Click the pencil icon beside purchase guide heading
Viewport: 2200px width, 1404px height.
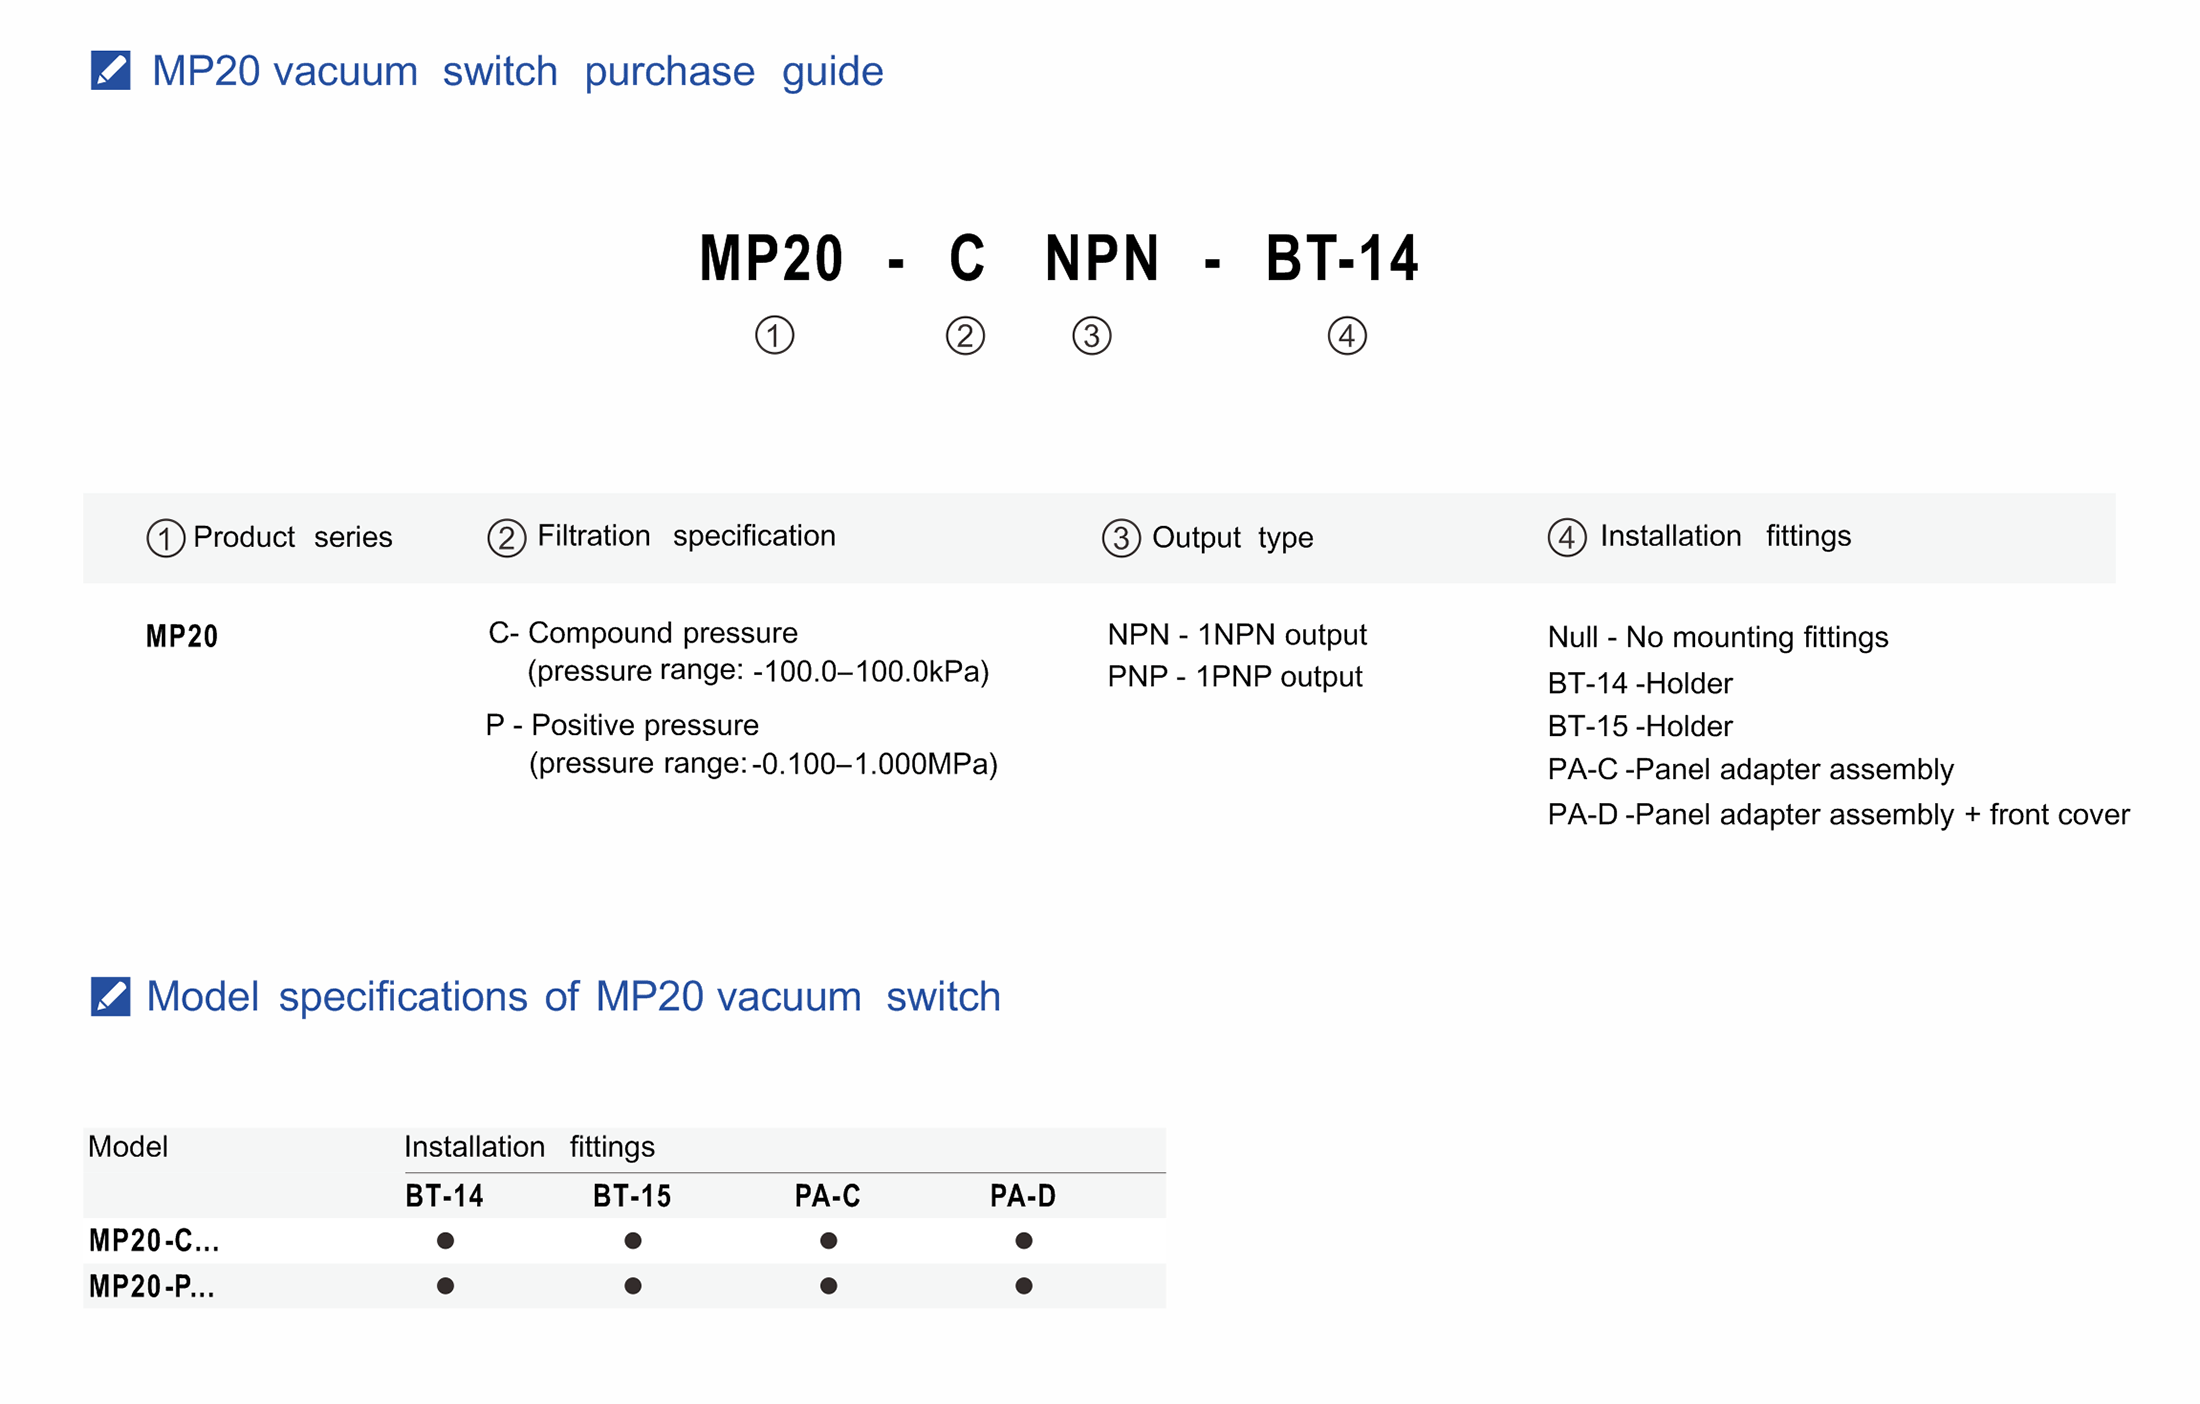pos(110,71)
